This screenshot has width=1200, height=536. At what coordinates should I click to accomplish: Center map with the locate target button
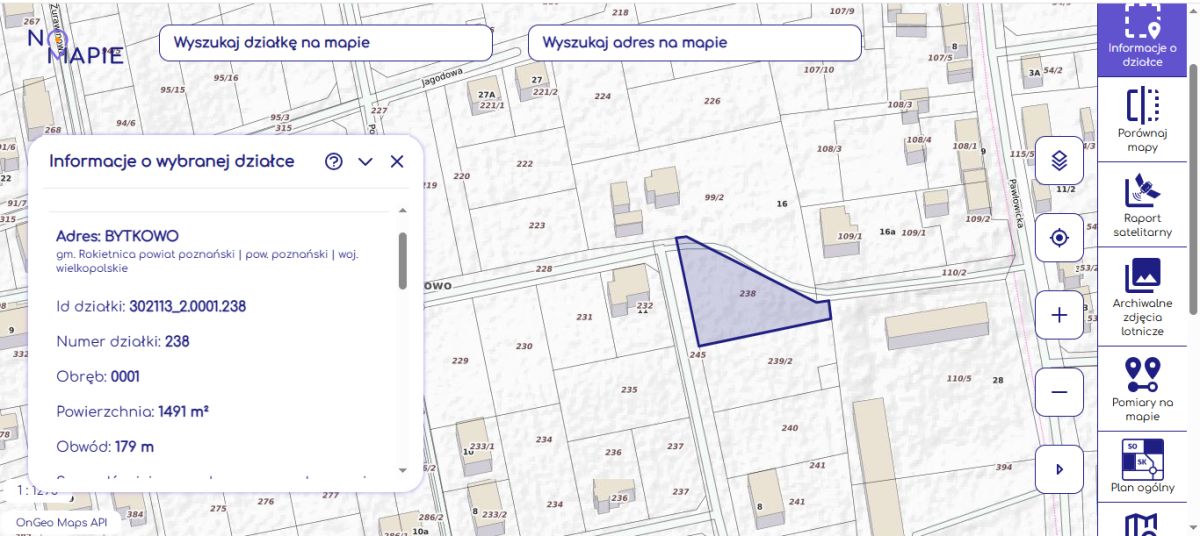[x=1060, y=238]
